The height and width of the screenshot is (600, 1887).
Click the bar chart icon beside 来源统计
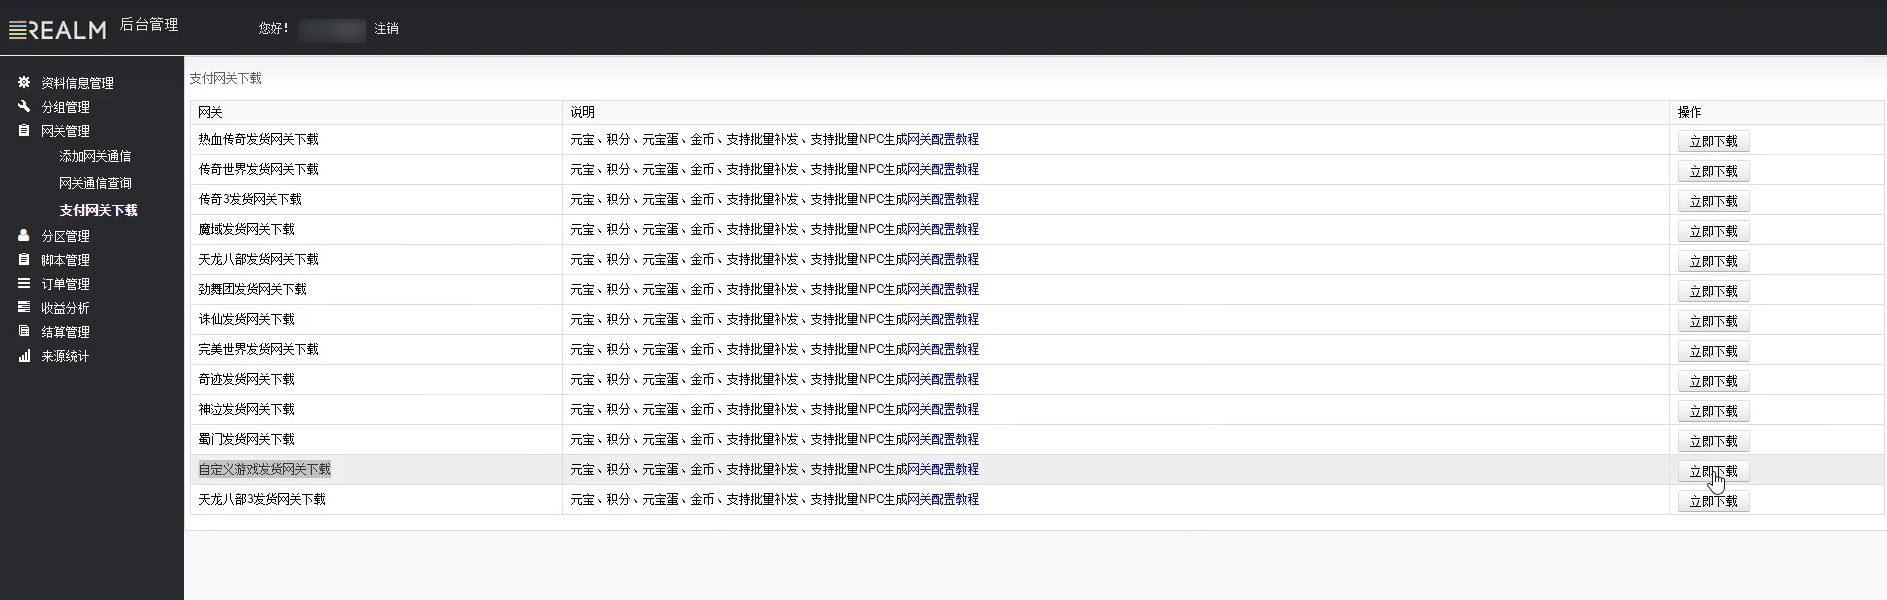(24, 355)
